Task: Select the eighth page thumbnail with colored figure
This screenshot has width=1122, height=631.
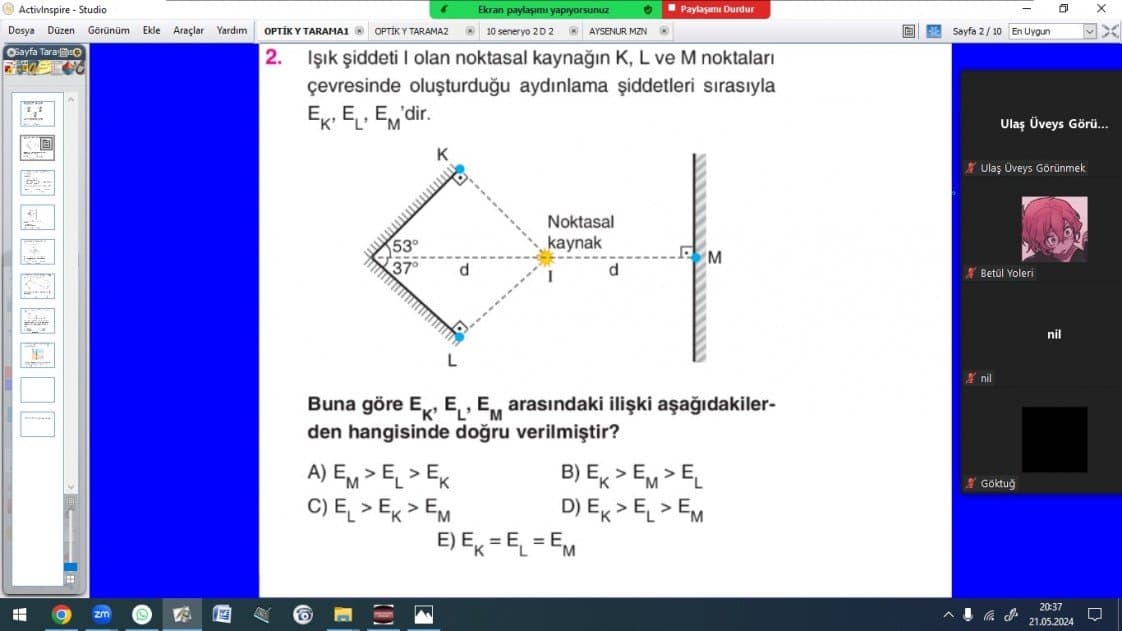Action: (x=37, y=355)
